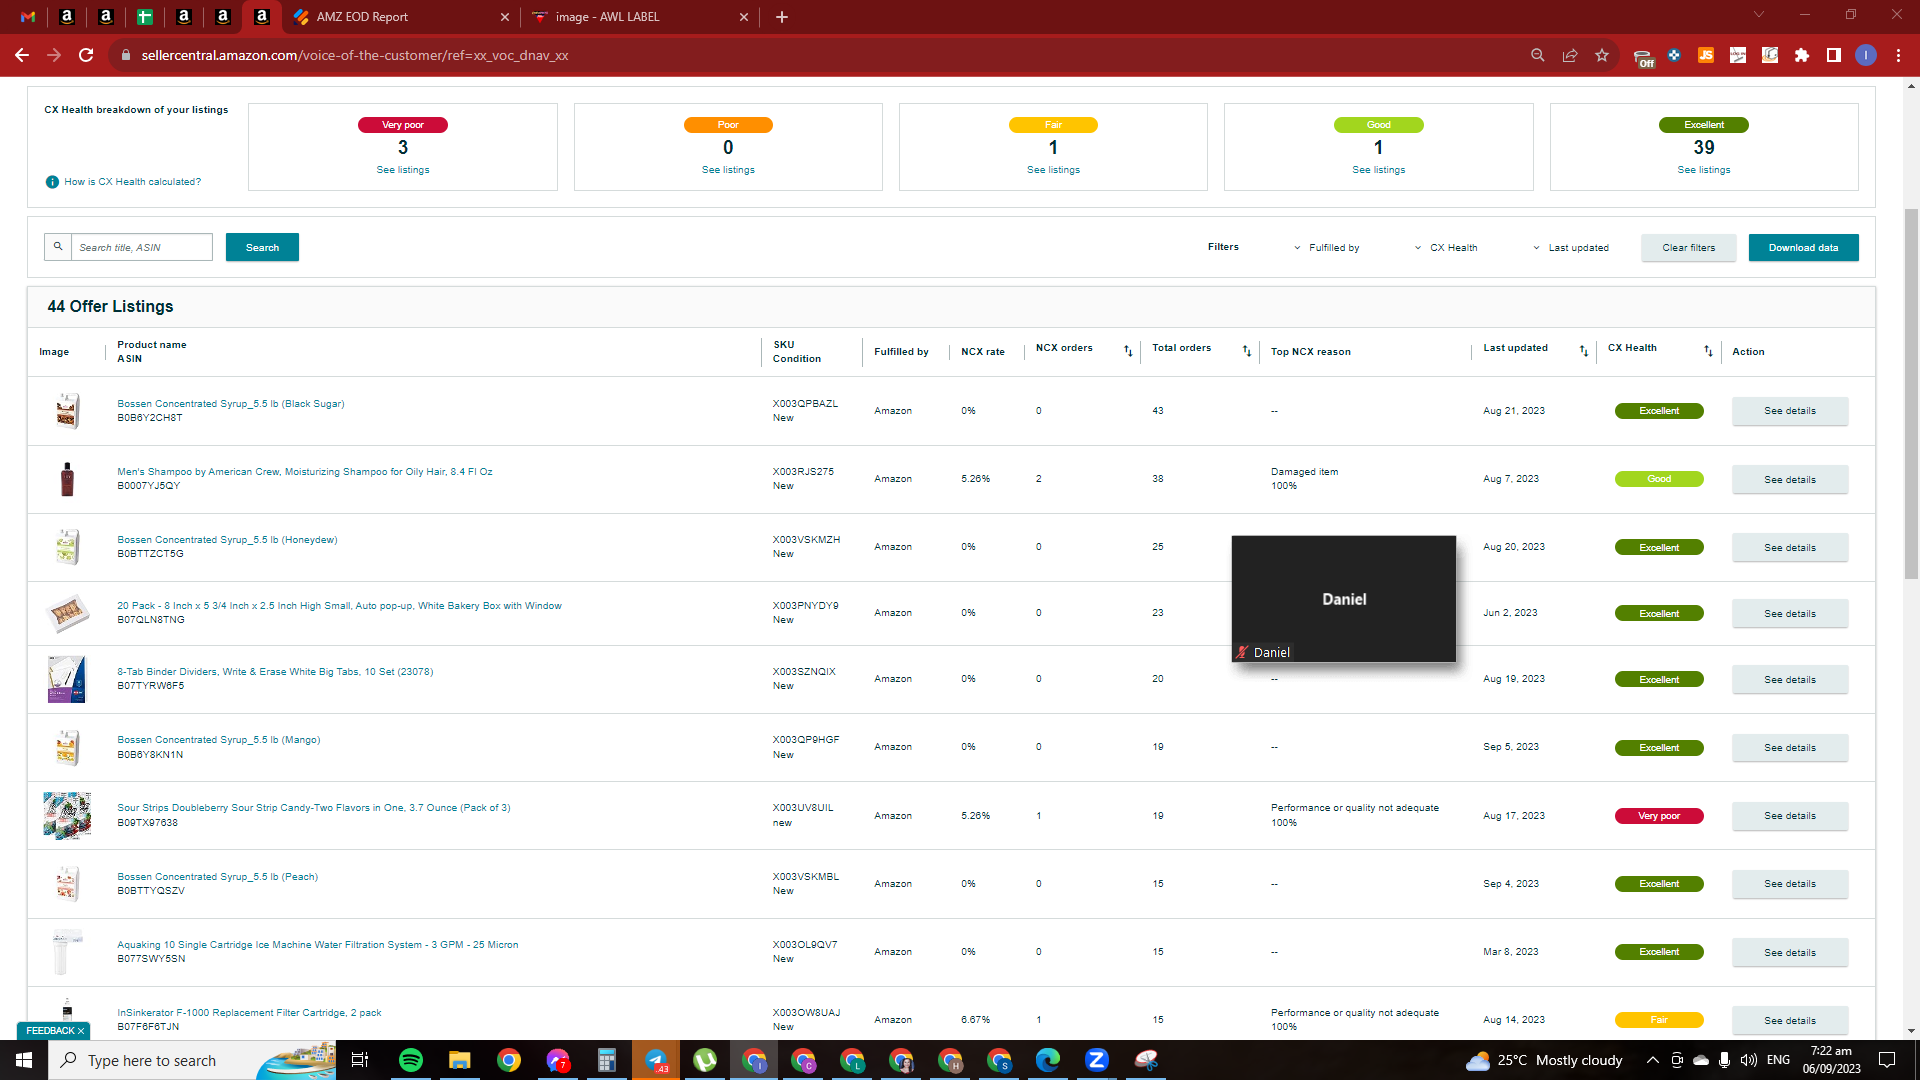Click the Sour Strips candy thumbnail
The width and height of the screenshot is (1920, 1080).
pyautogui.click(x=67, y=815)
